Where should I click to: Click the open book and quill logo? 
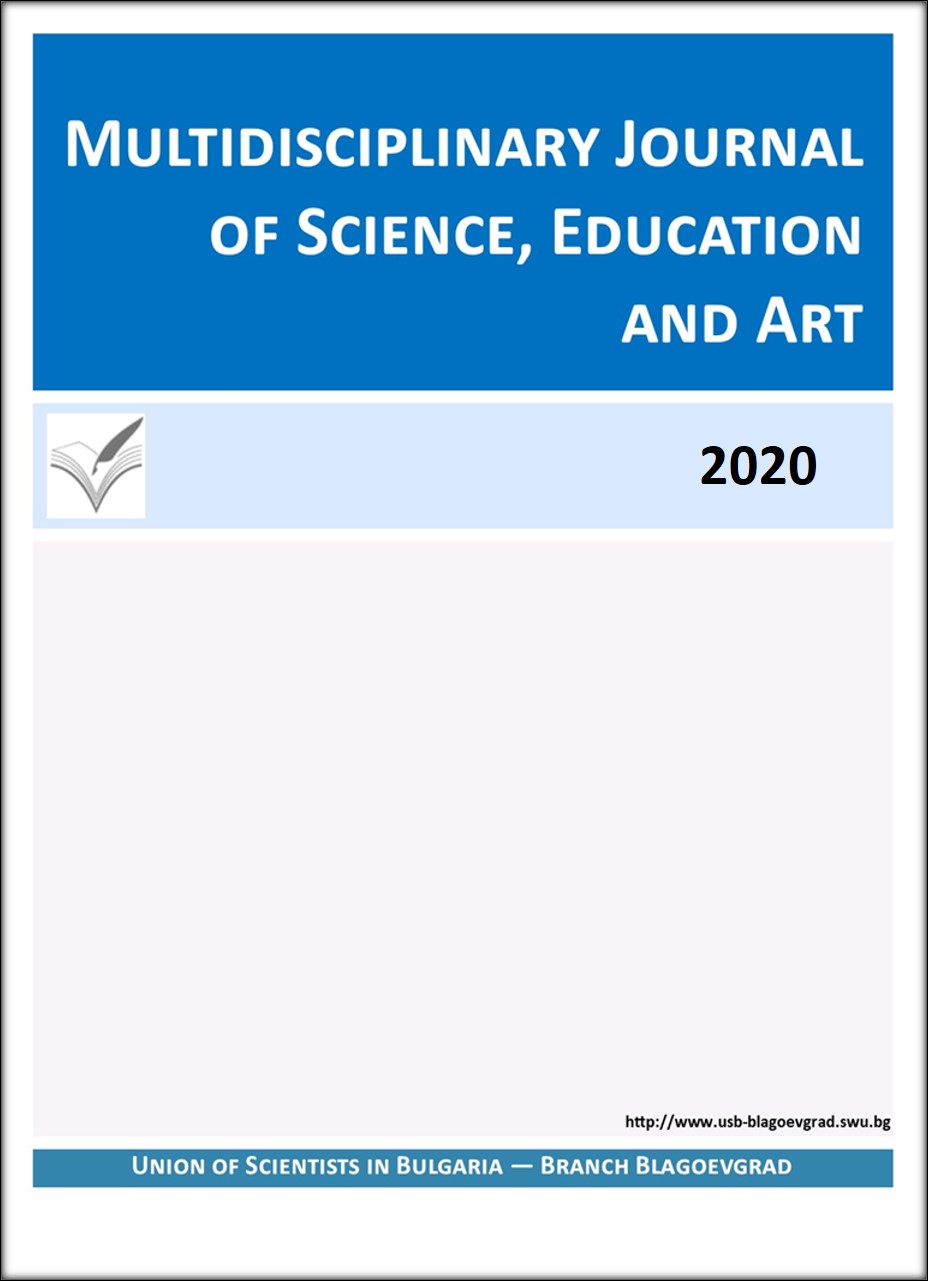pyautogui.click(x=96, y=466)
